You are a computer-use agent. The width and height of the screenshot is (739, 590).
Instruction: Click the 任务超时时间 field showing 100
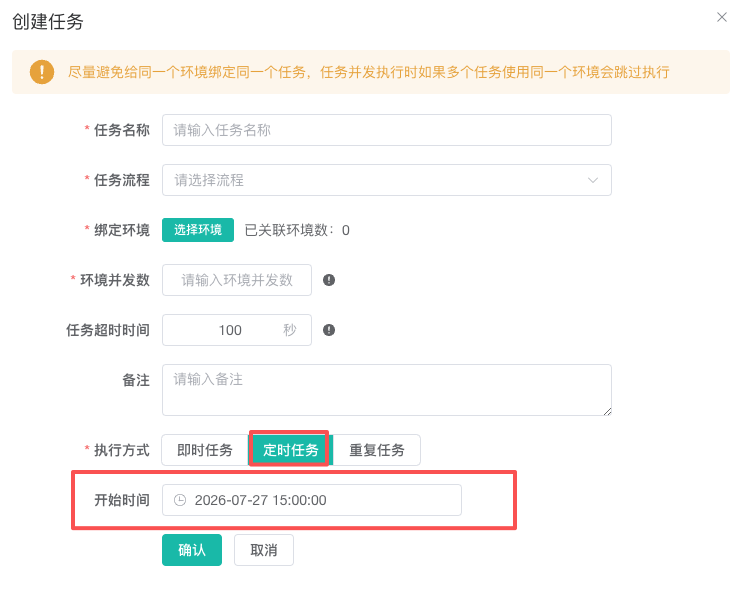[x=237, y=330]
